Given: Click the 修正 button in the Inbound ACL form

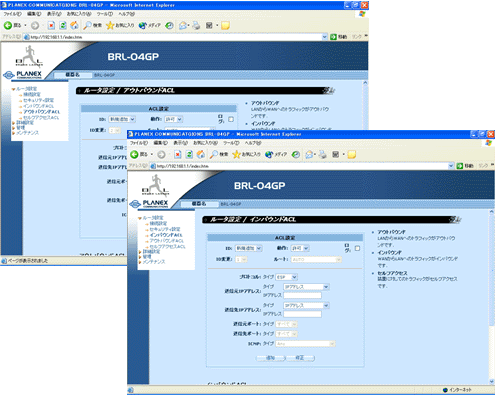Looking at the screenshot, I should (x=300, y=358).
